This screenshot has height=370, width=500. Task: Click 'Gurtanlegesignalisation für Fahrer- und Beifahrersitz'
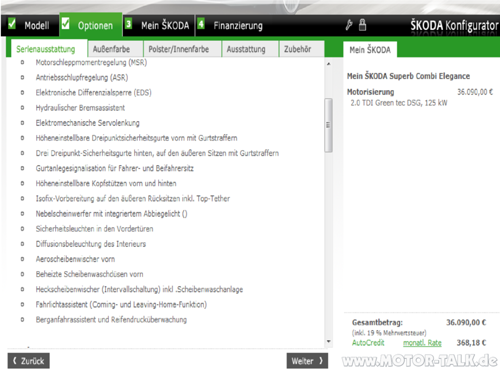coord(115,168)
